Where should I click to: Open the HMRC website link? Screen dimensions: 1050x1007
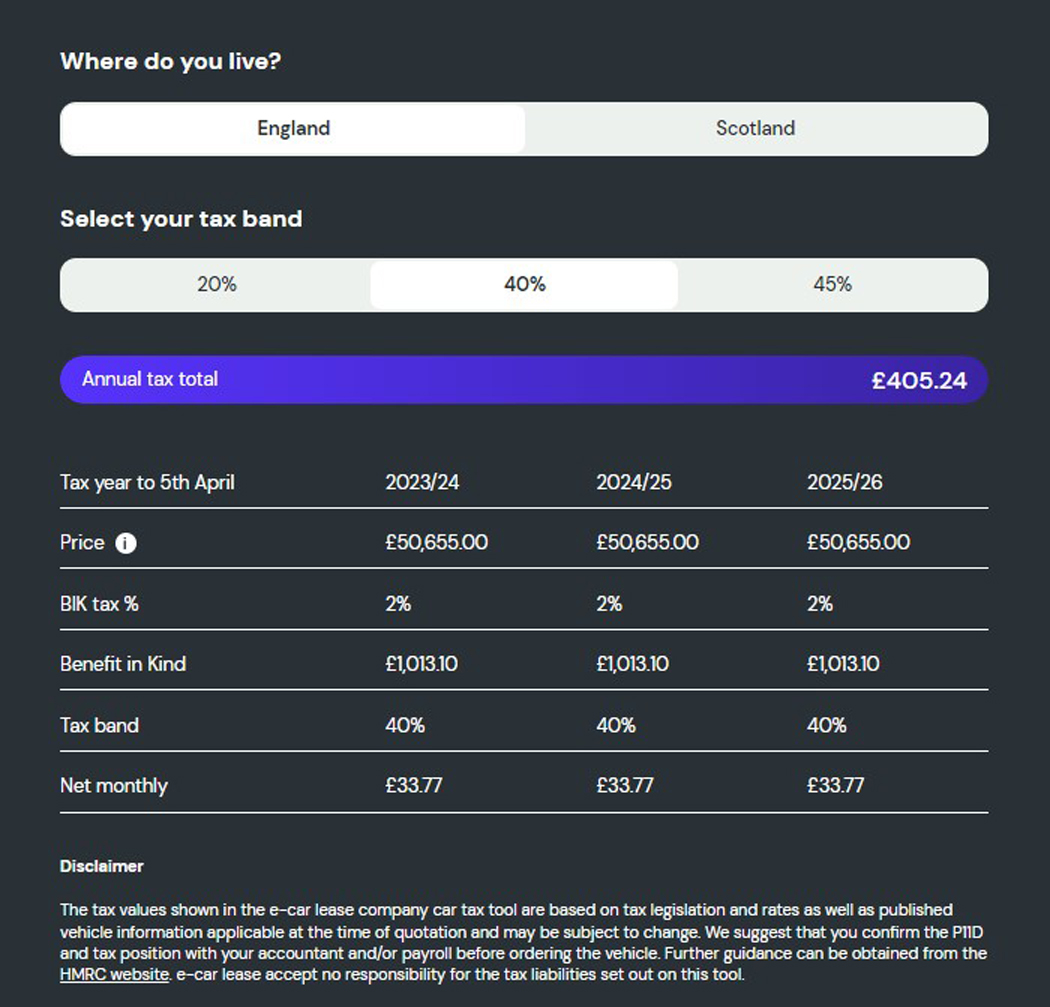[115, 974]
